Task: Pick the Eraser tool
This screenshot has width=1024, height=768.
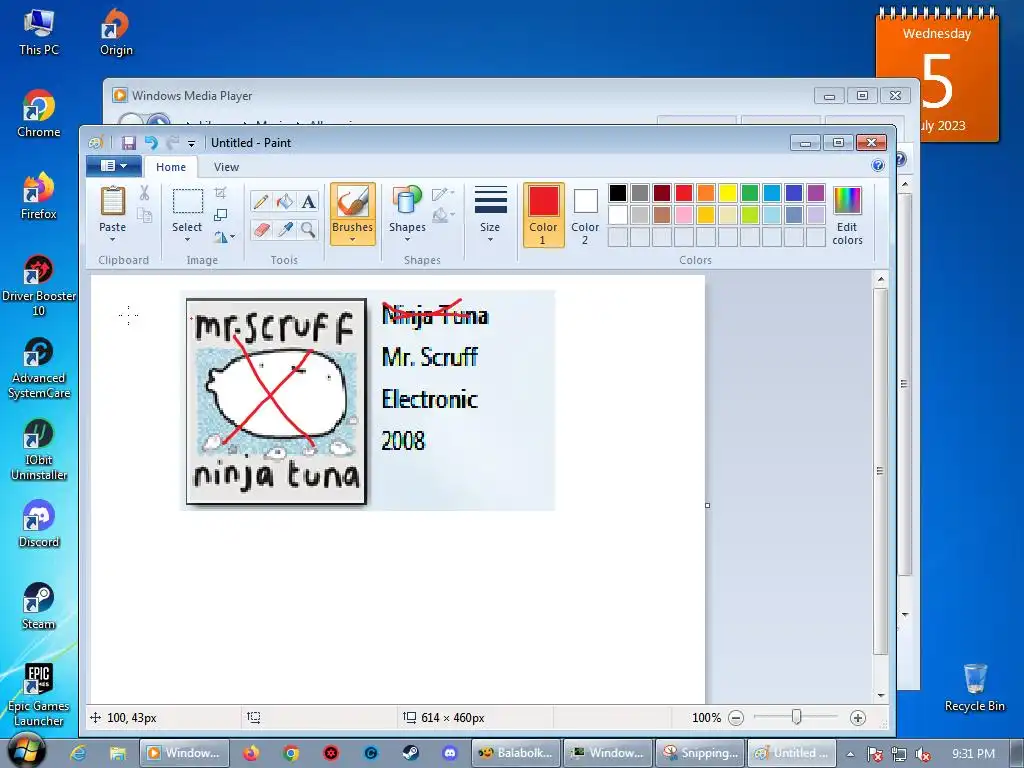Action: point(261,230)
